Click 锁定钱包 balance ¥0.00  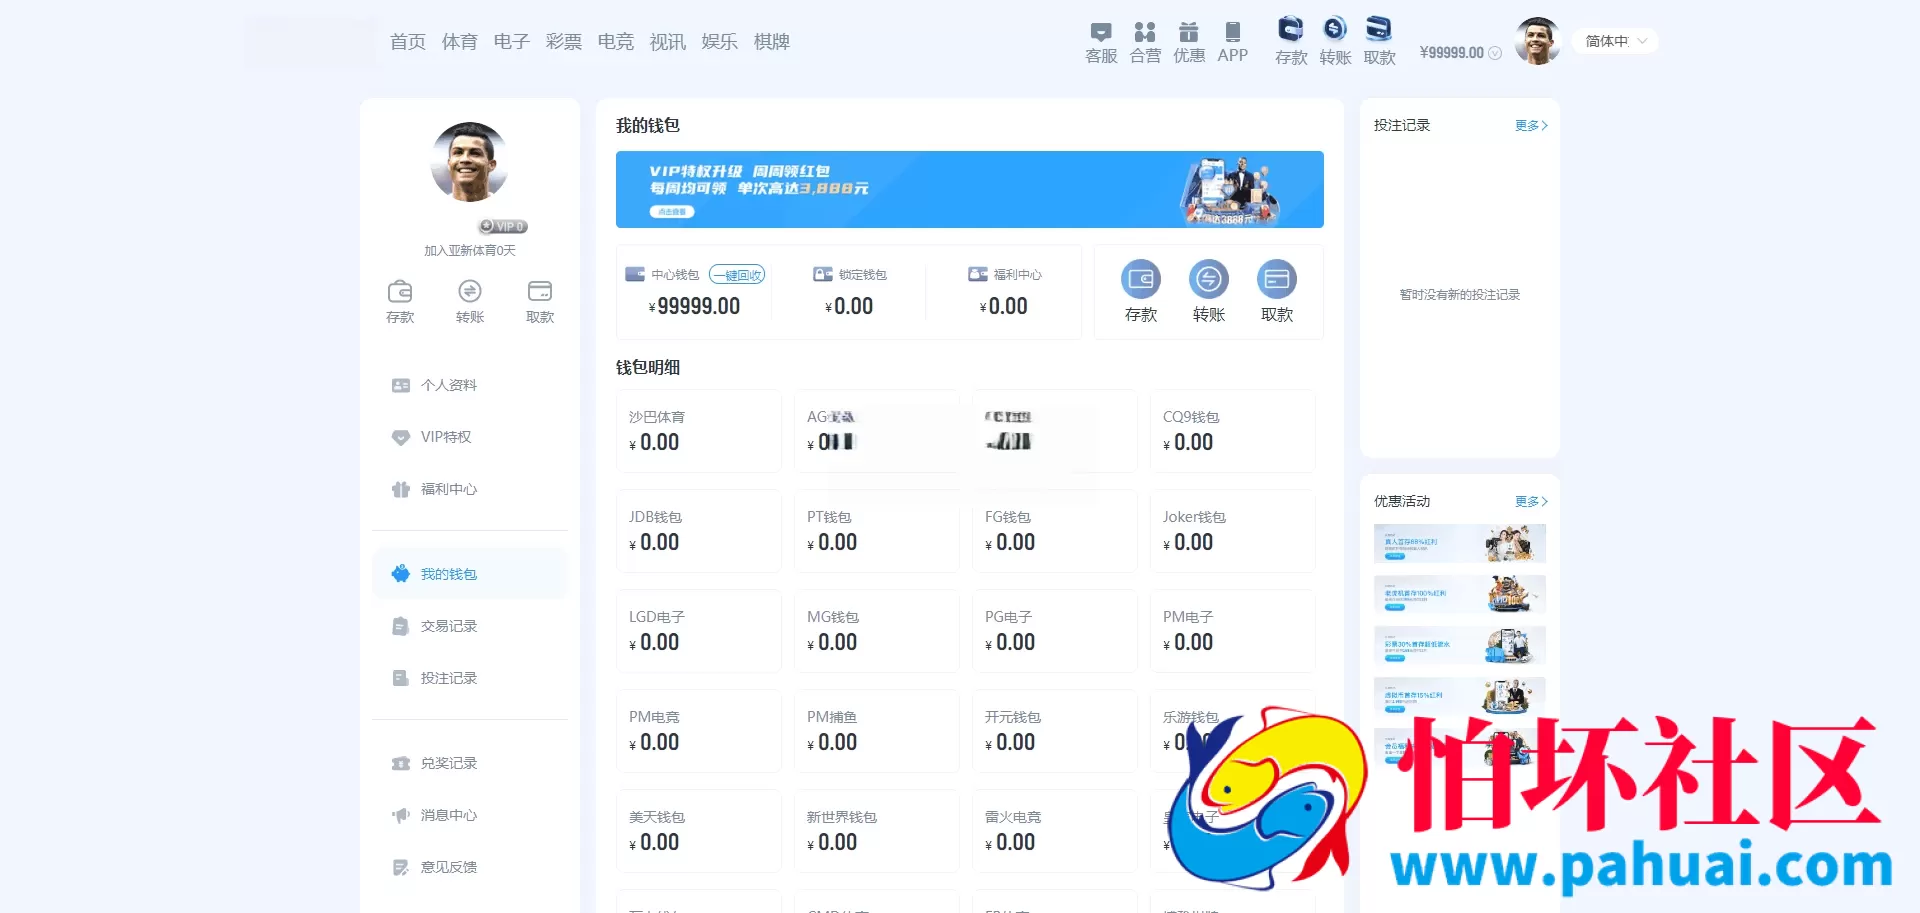[849, 307]
